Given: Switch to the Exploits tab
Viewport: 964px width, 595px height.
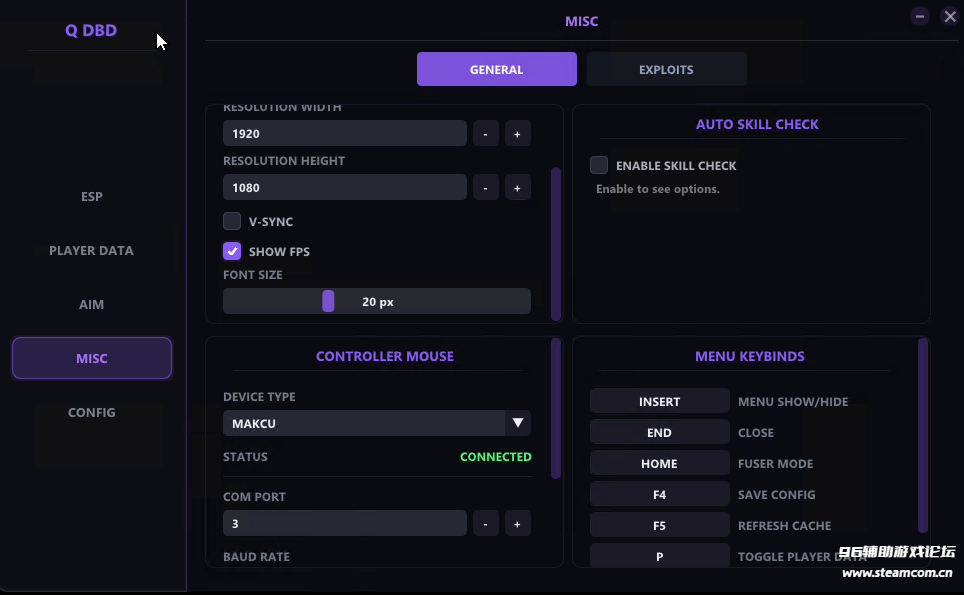Looking at the screenshot, I should (666, 69).
